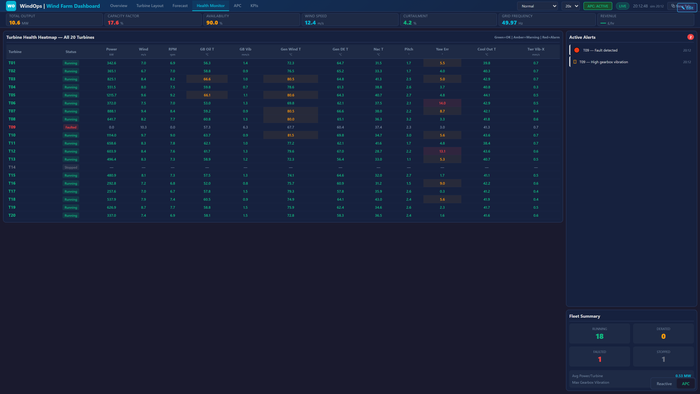Click the Availability 90.0 KPI card
Viewport: 700px width, 394px height.
tap(251, 20)
